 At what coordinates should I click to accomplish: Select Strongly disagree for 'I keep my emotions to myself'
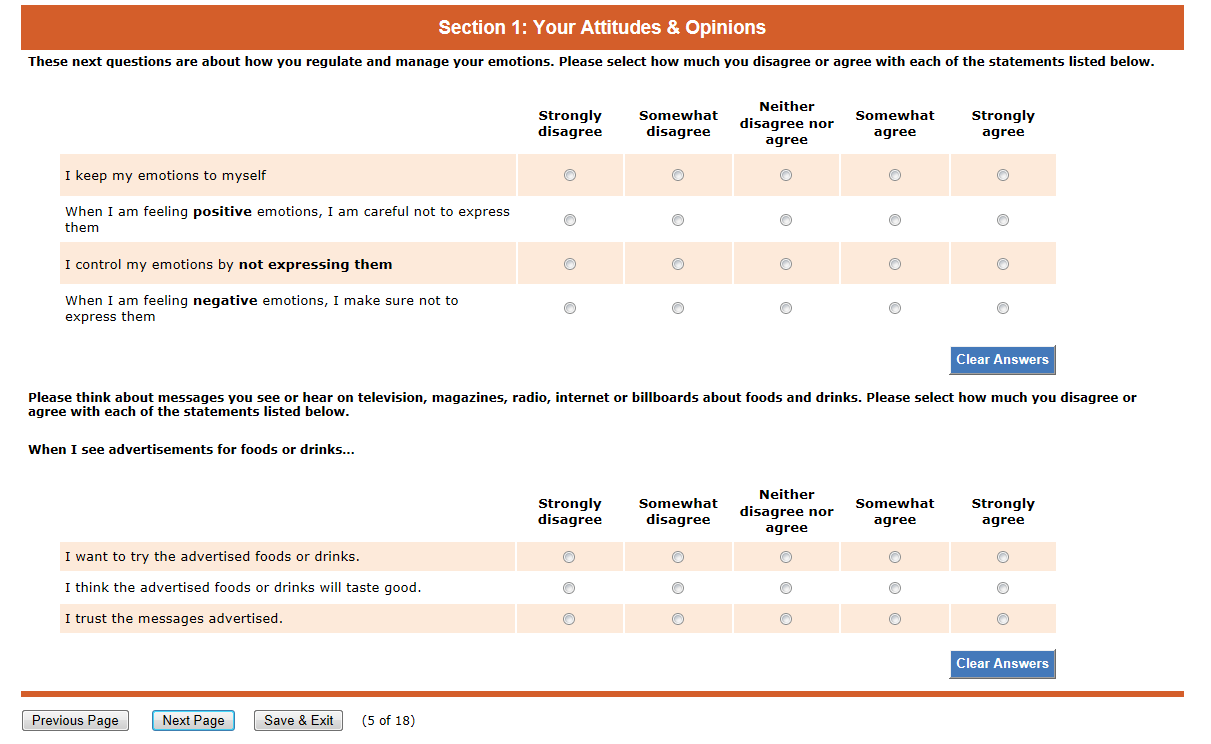pyautogui.click(x=570, y=176)
